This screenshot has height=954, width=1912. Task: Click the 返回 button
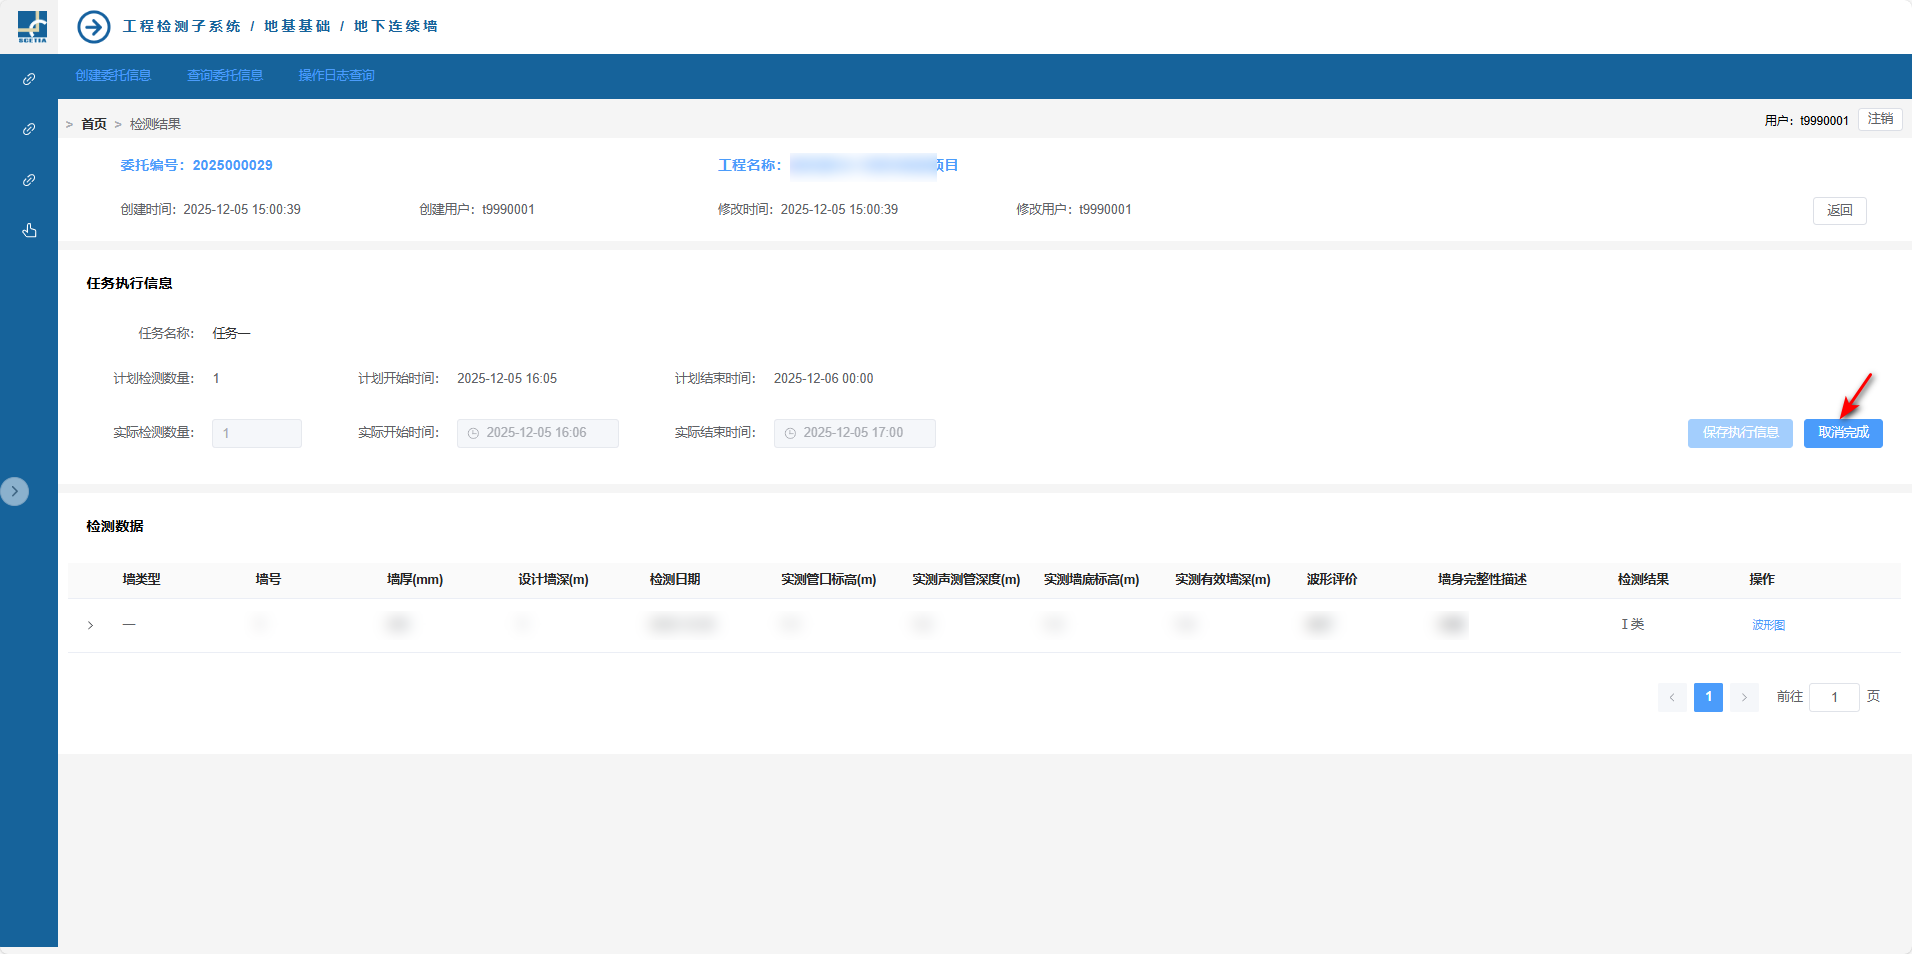click(1839, 210)
